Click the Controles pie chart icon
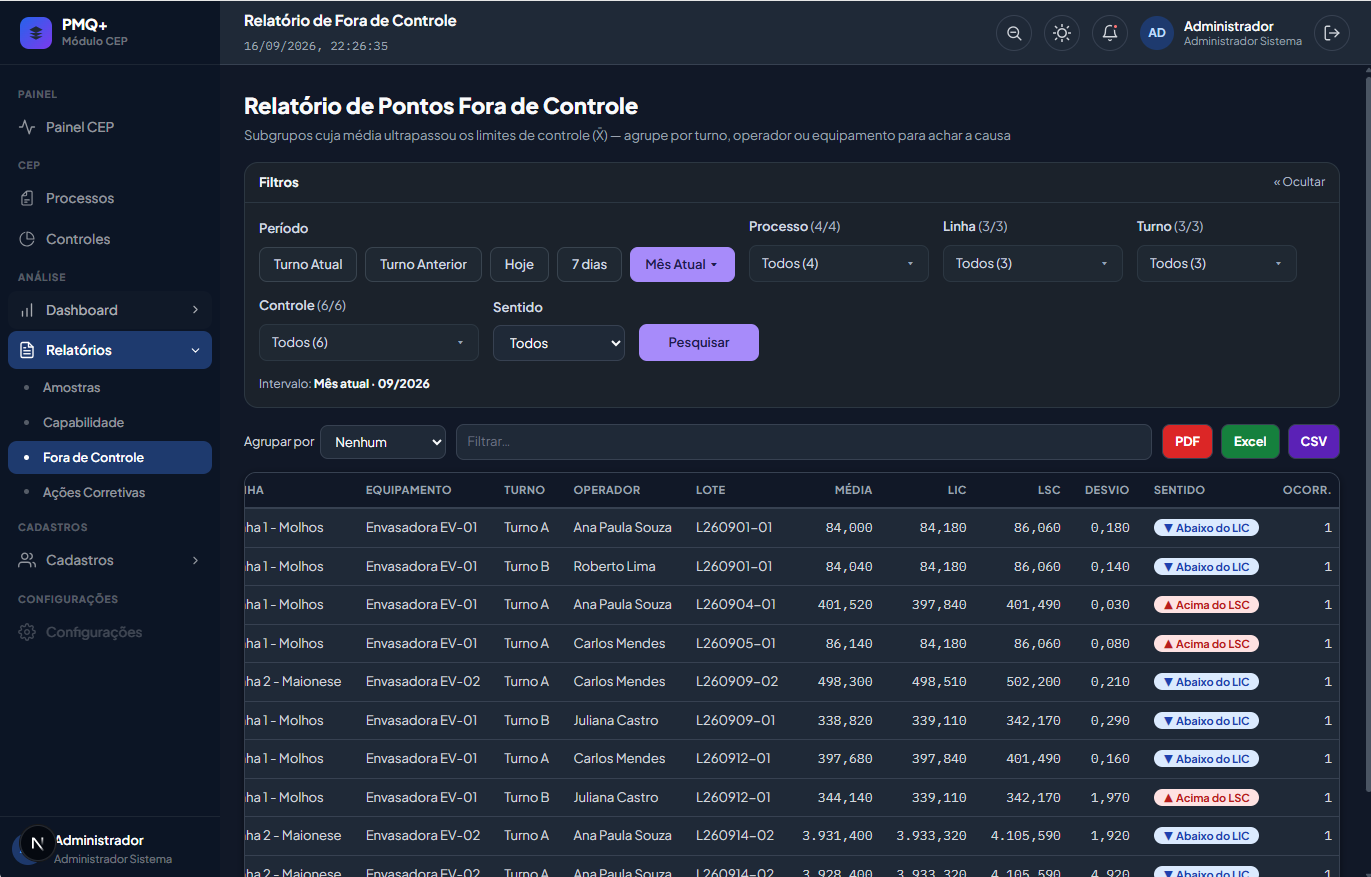 coord(27,239)
